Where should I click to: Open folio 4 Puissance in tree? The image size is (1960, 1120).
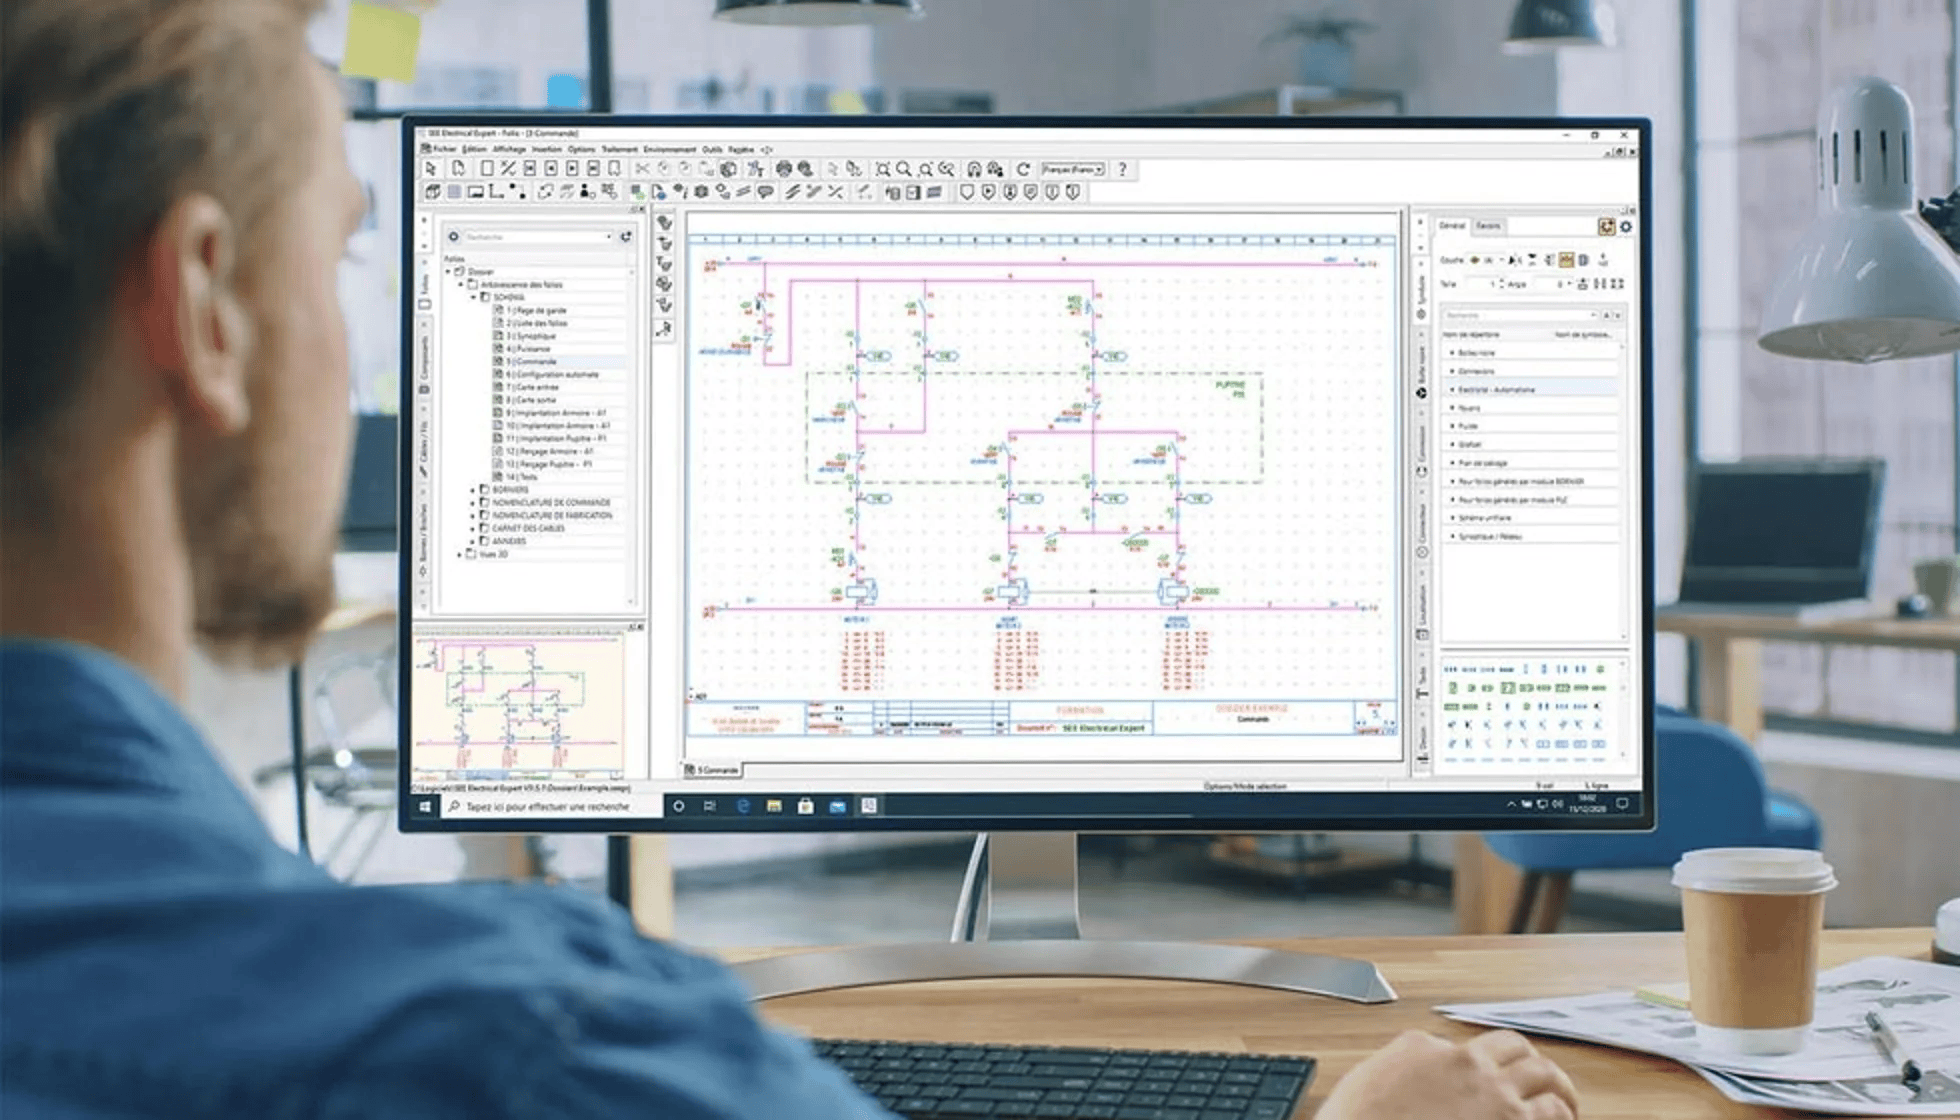pos(532,349)
